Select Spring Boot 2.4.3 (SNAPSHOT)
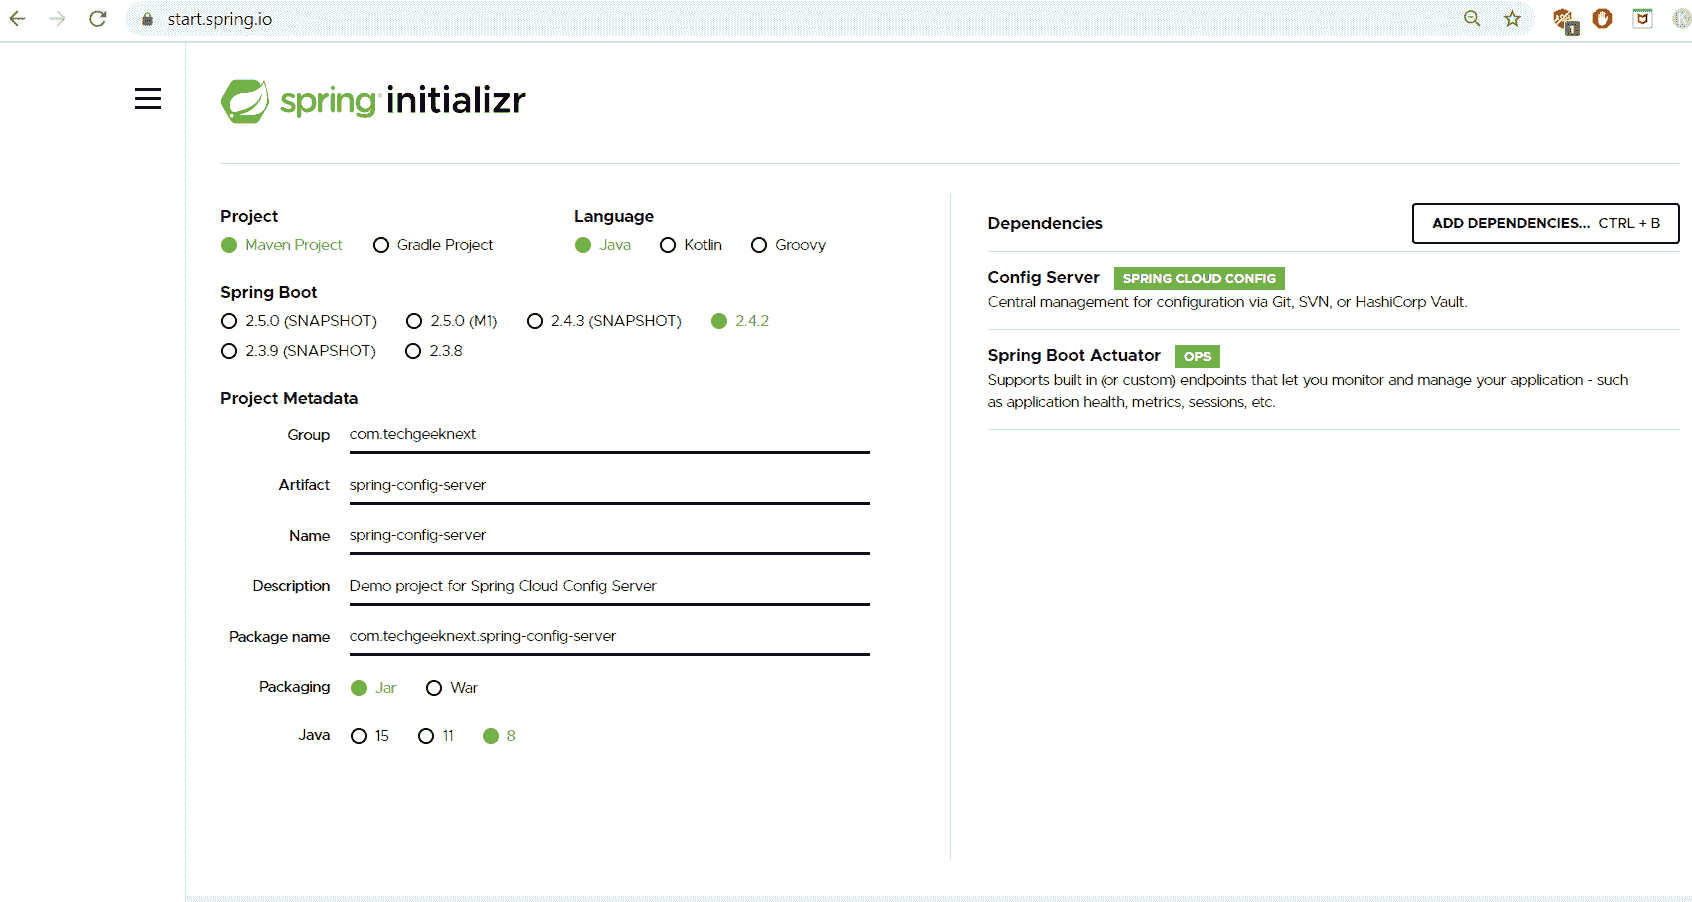1692x902 pixels. [x=604, y=321]
